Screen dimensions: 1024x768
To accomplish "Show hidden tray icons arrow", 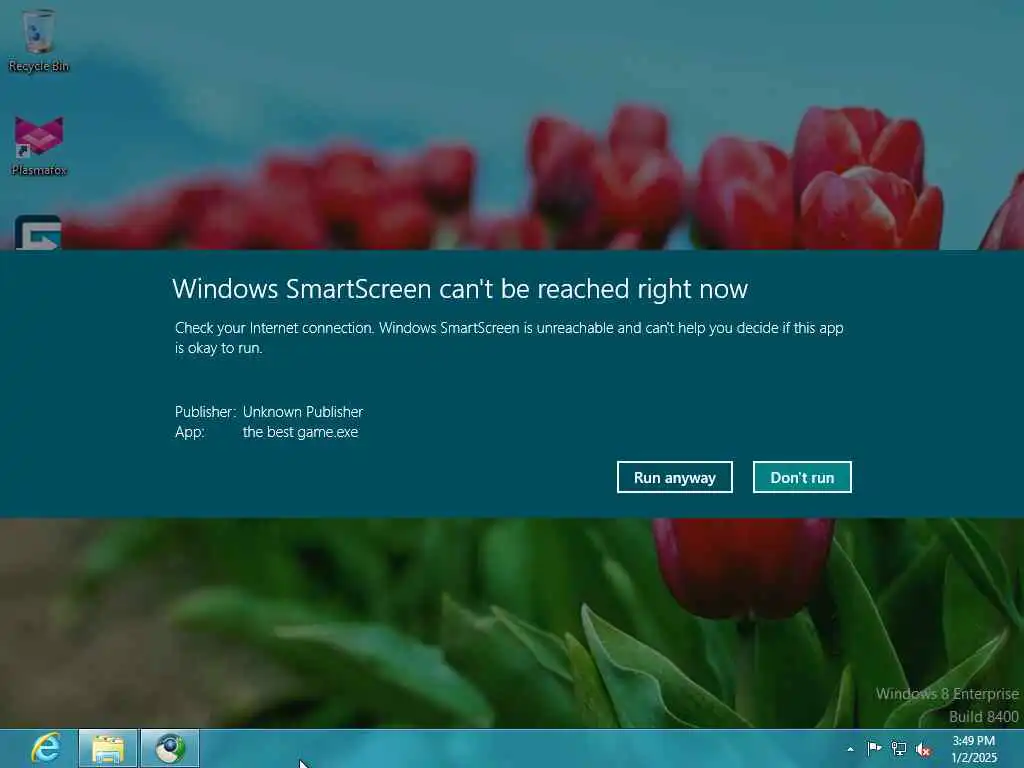I will 850,749.
